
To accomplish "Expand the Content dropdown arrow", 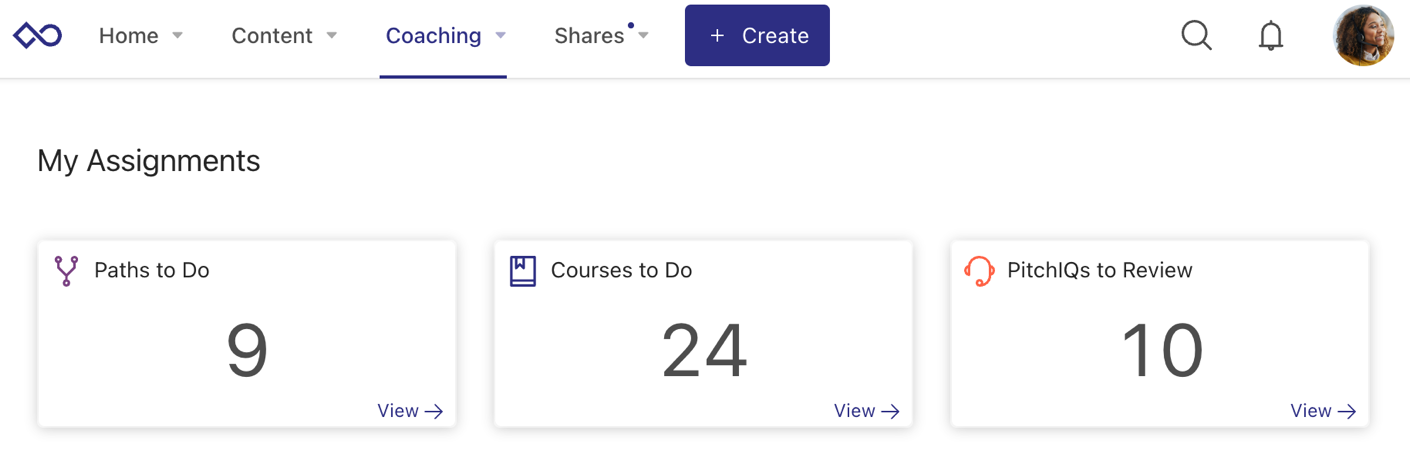I will point(331,36).
